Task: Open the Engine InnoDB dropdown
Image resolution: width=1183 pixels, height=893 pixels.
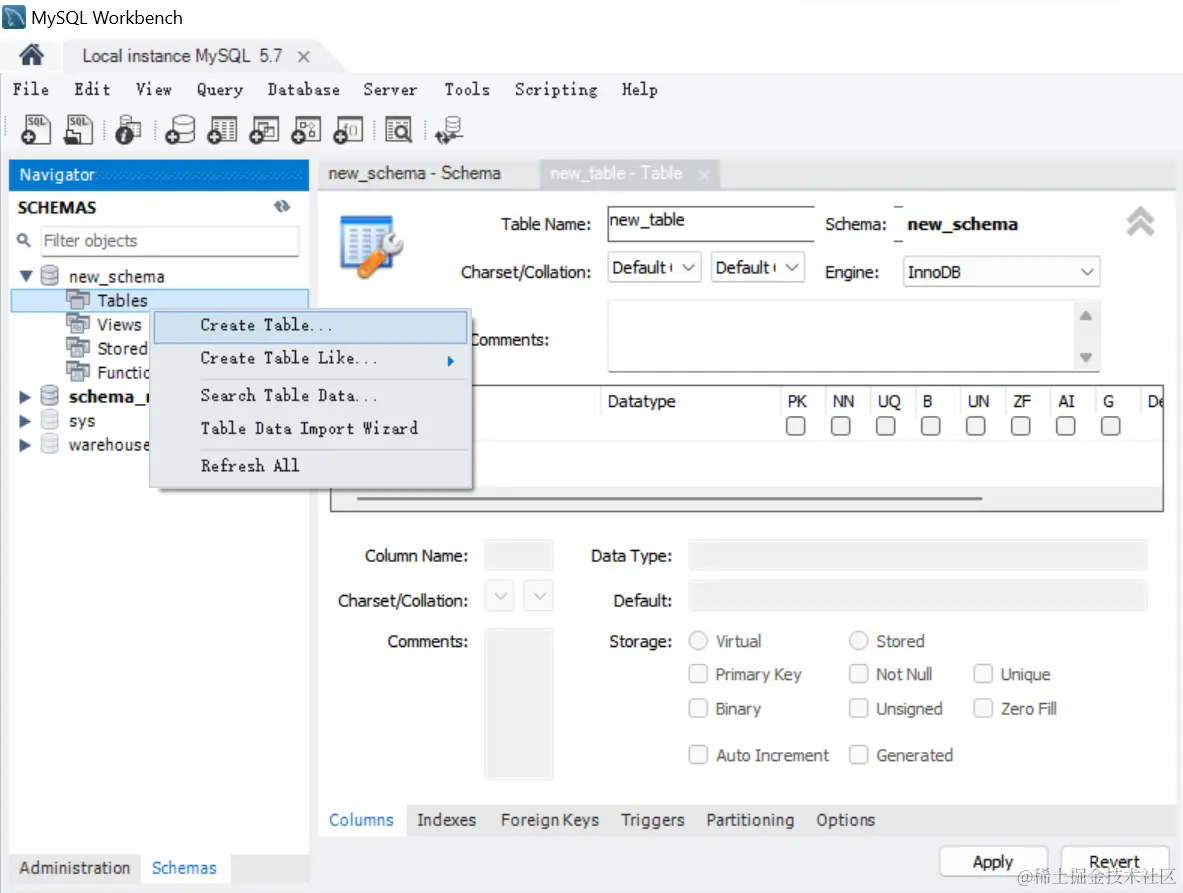Action: point(1001,272)
